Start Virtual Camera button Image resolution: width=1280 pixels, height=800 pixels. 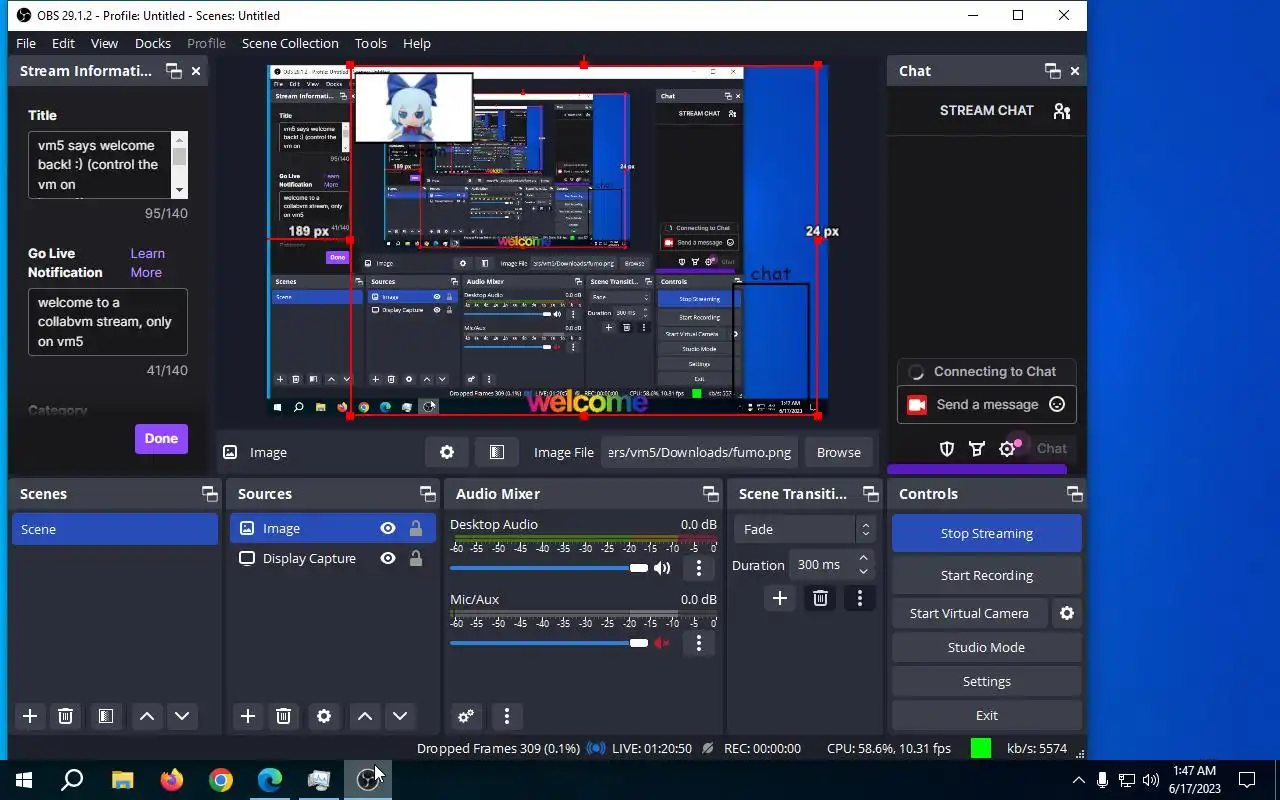[969, 613]
